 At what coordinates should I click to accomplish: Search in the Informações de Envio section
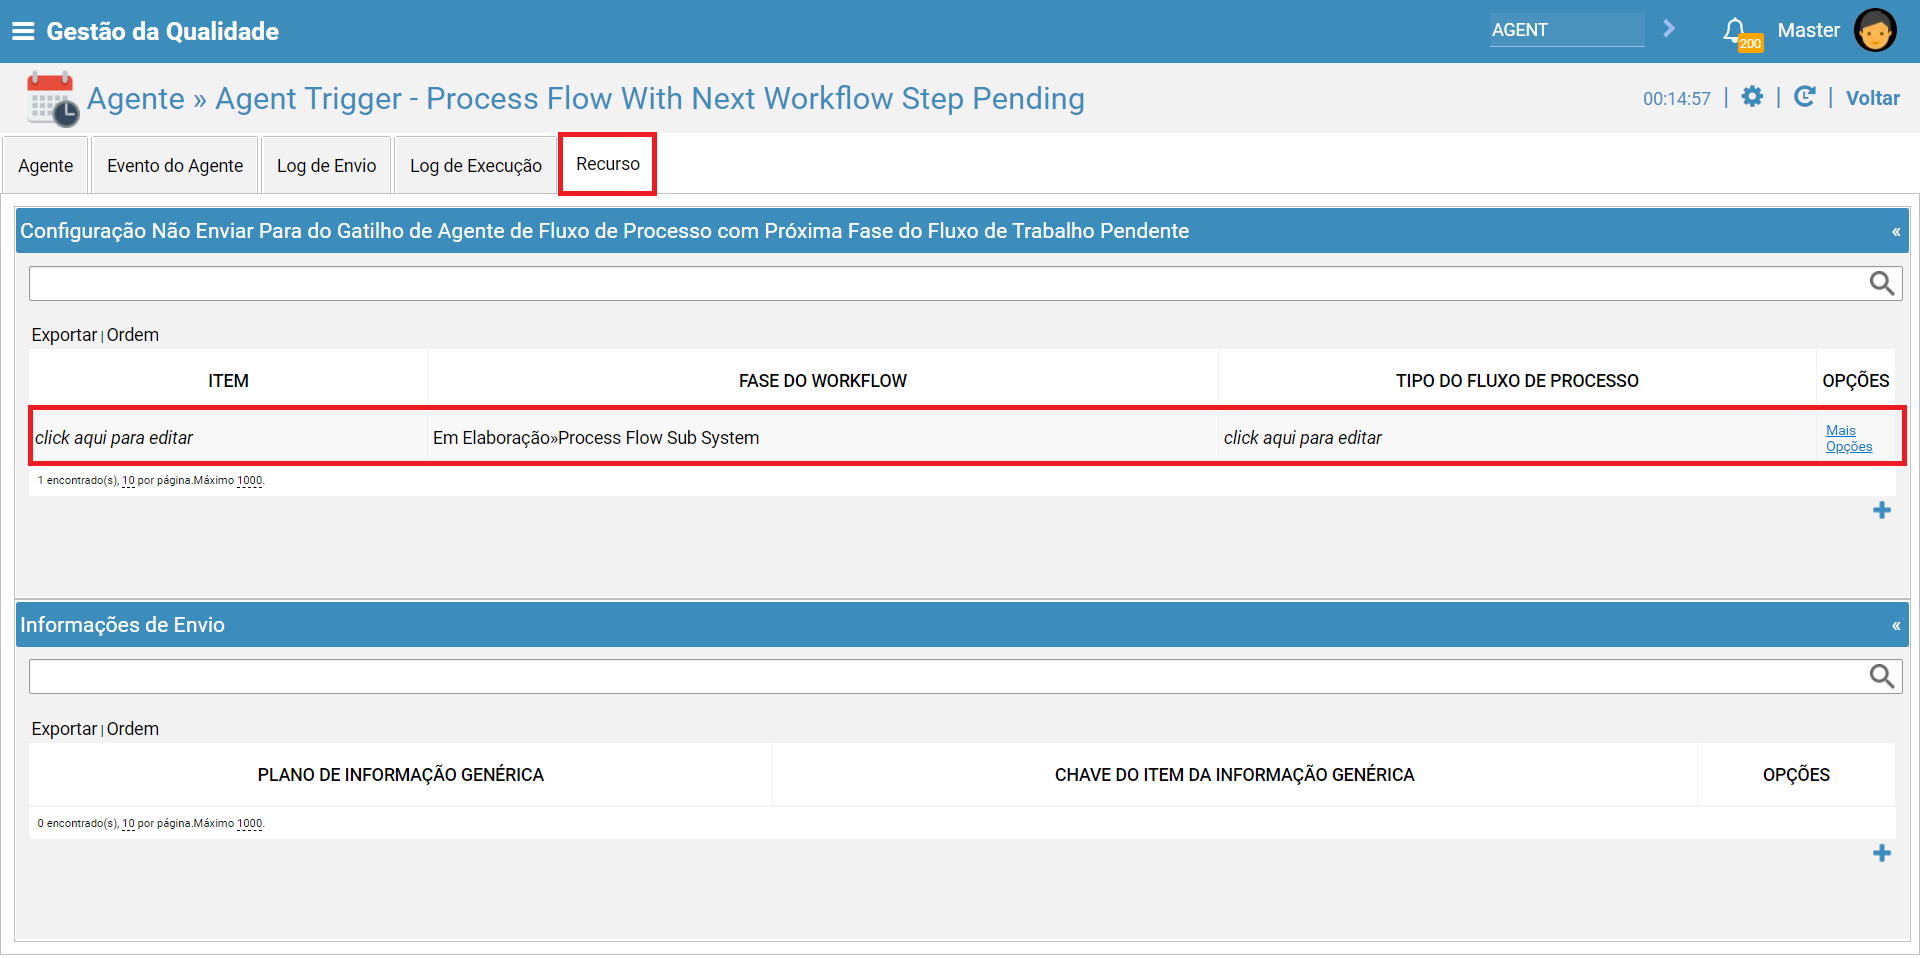1882,677
